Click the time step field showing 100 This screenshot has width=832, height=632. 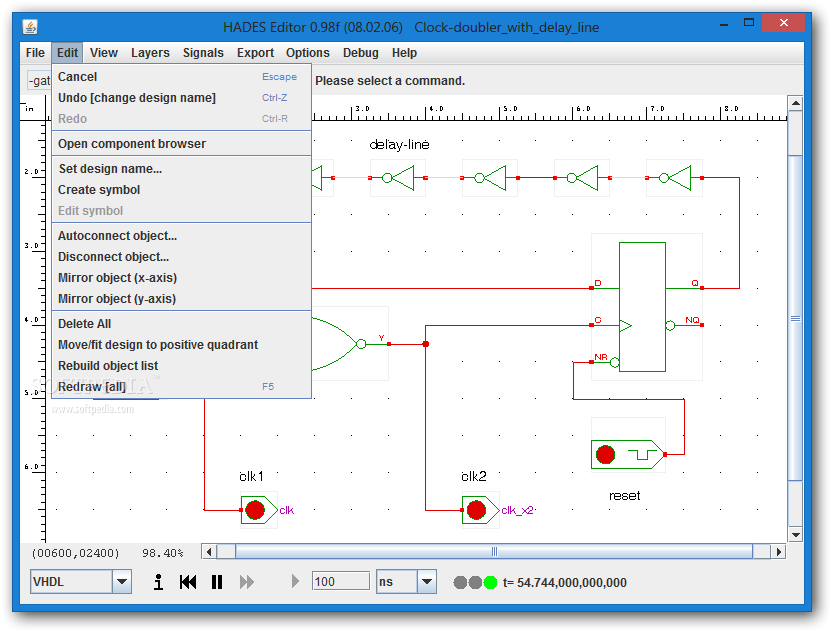(341, 582)
